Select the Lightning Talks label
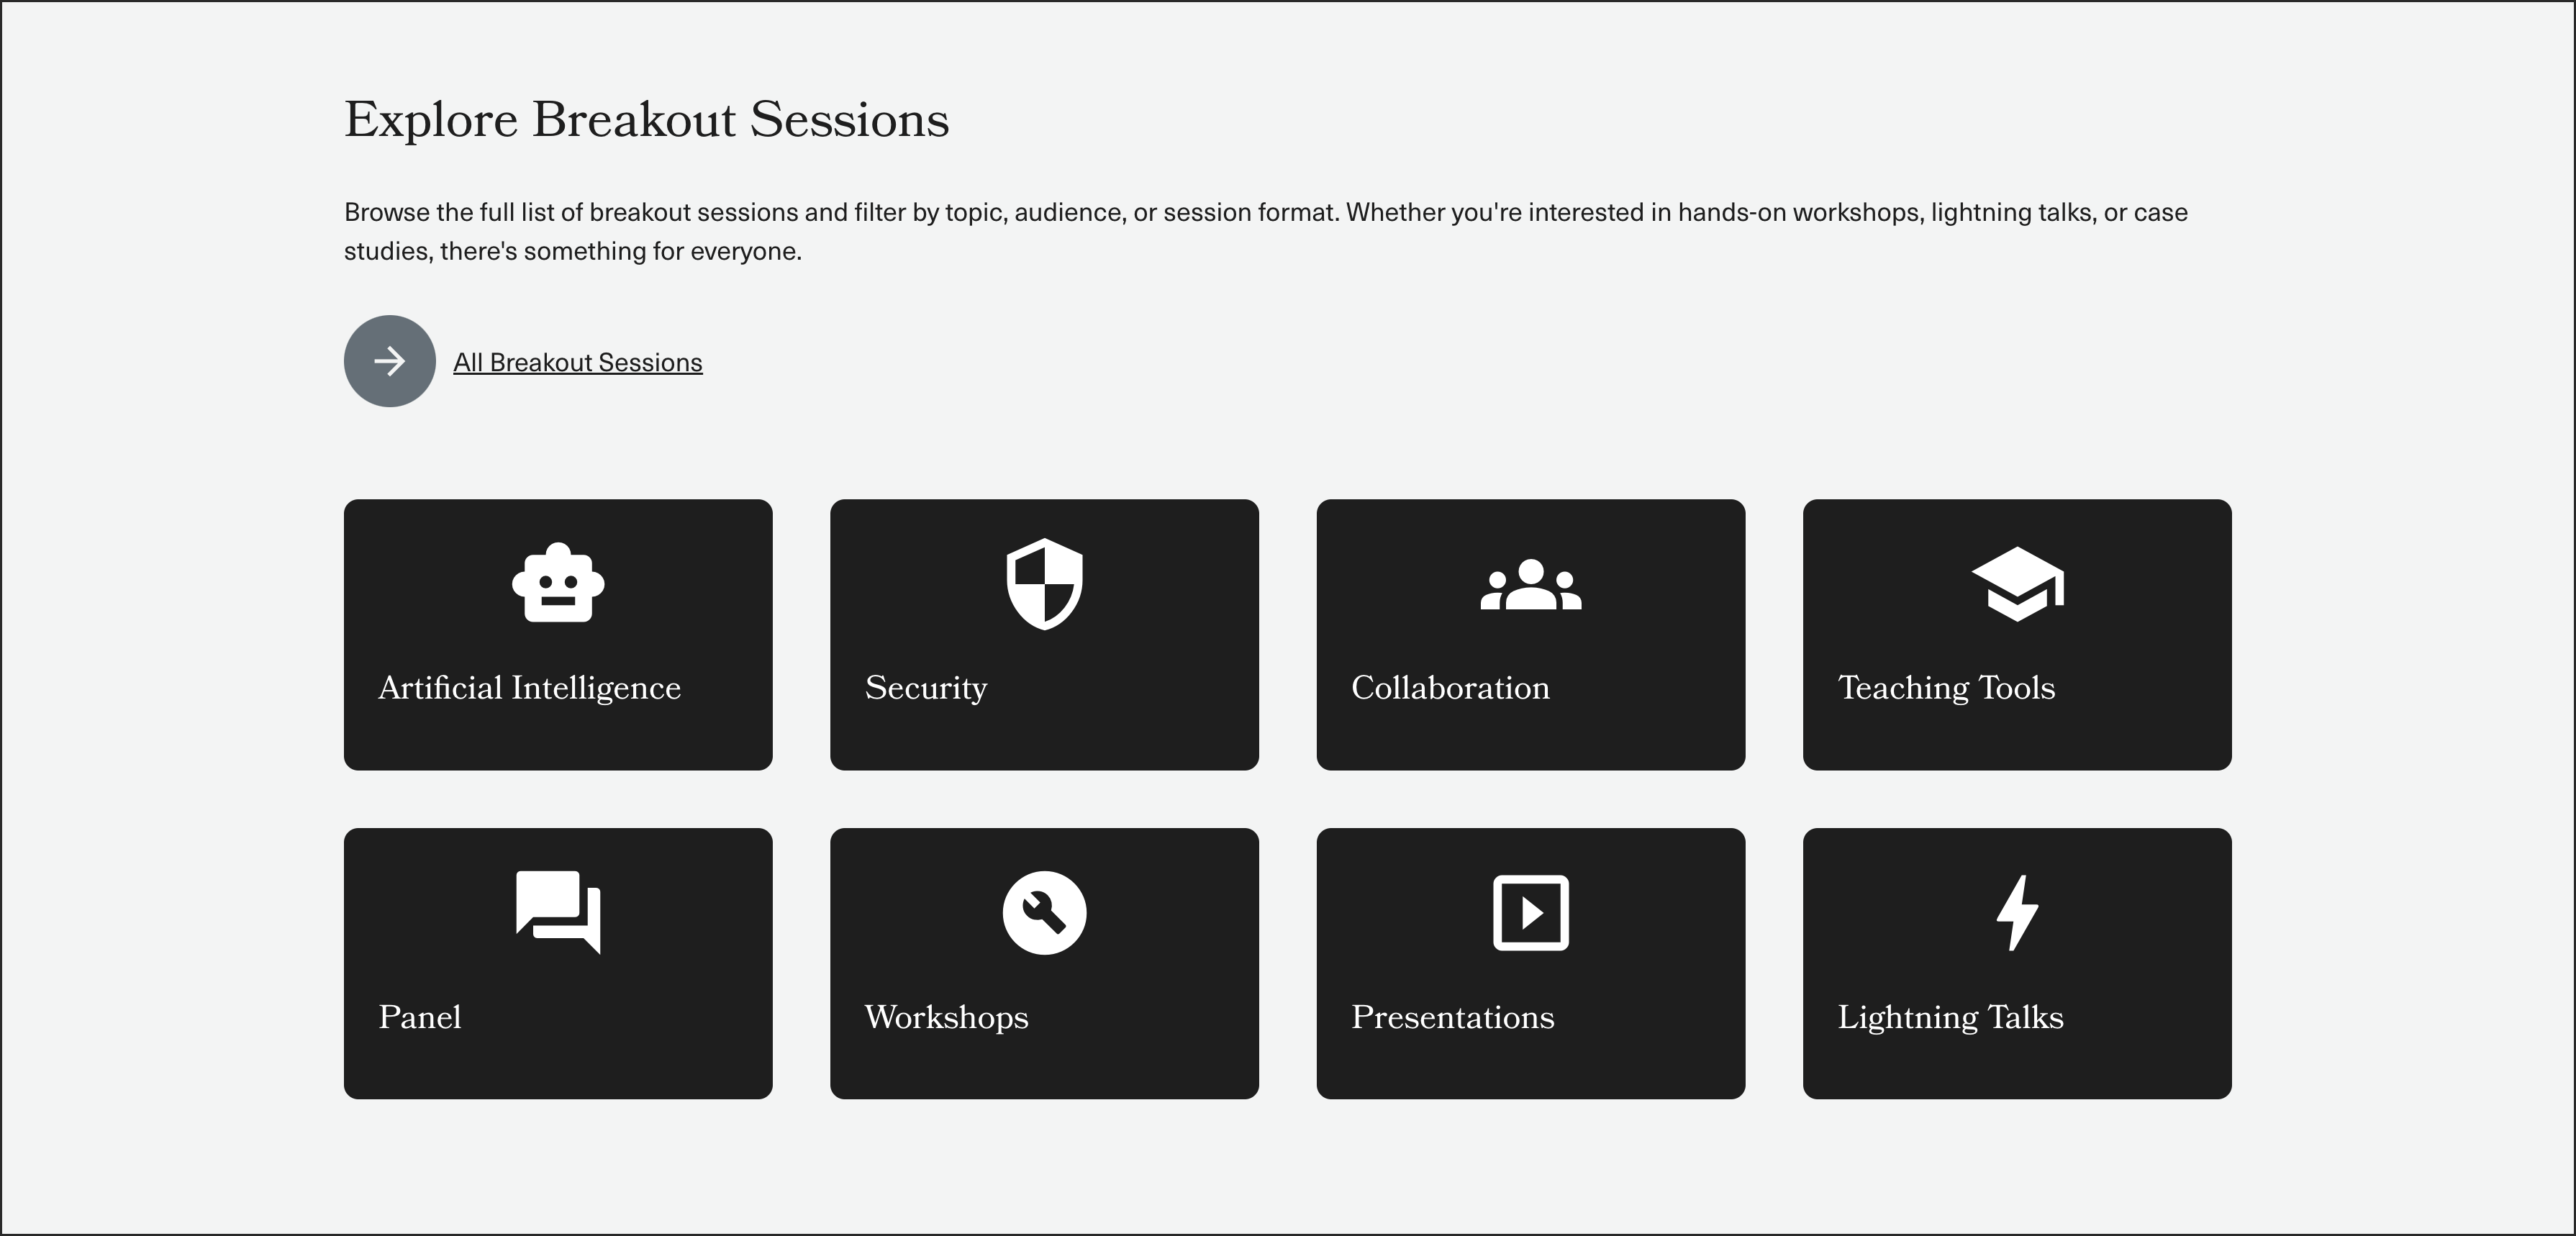This screenshot has width=2576, height=1236. click(1950, 1016)
